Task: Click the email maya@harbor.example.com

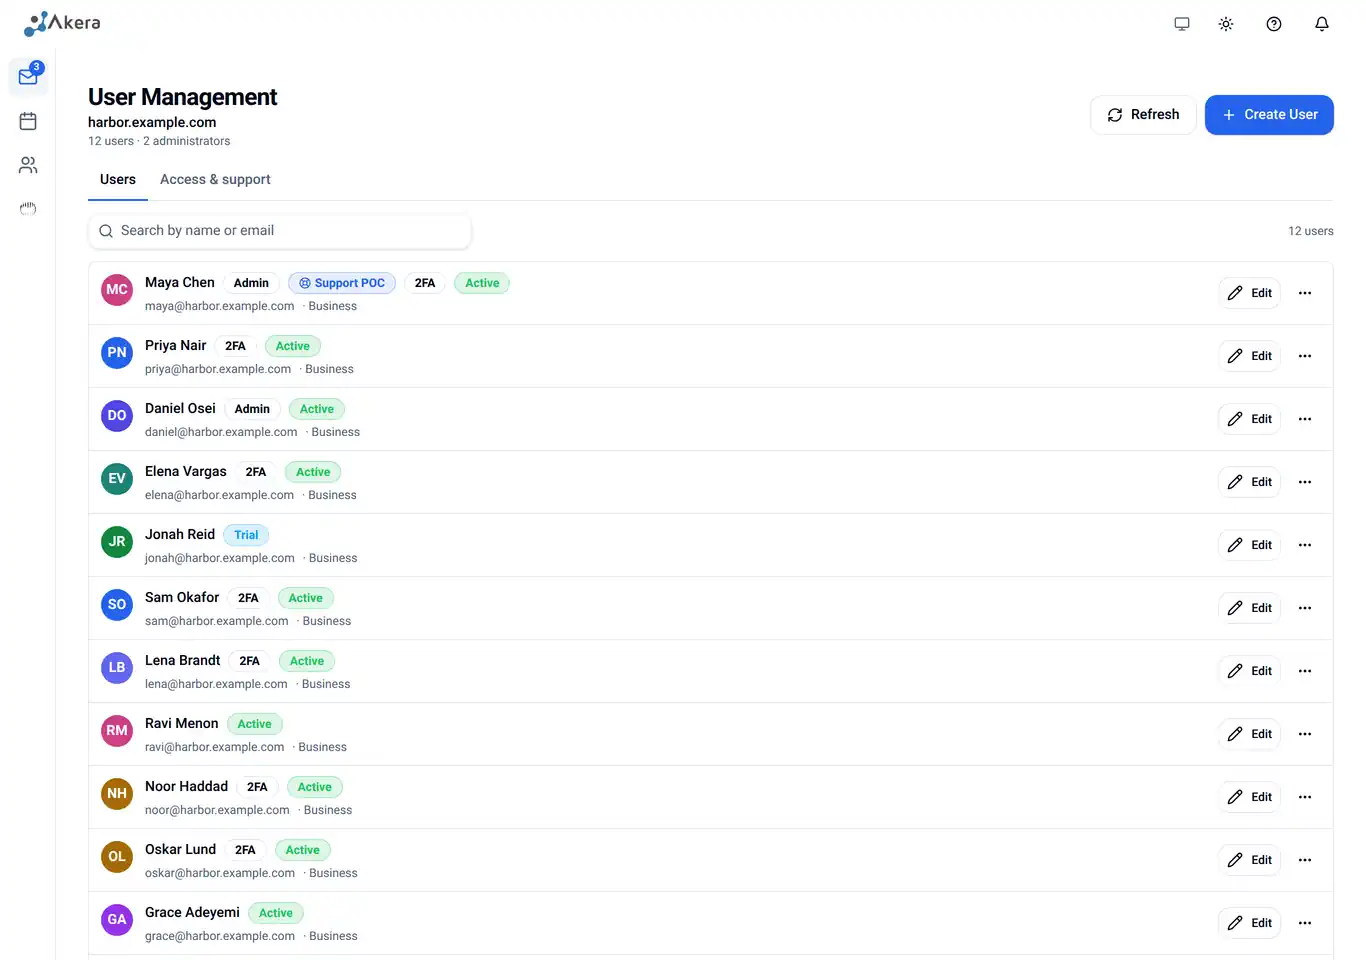Action: (x=220, y=306)
